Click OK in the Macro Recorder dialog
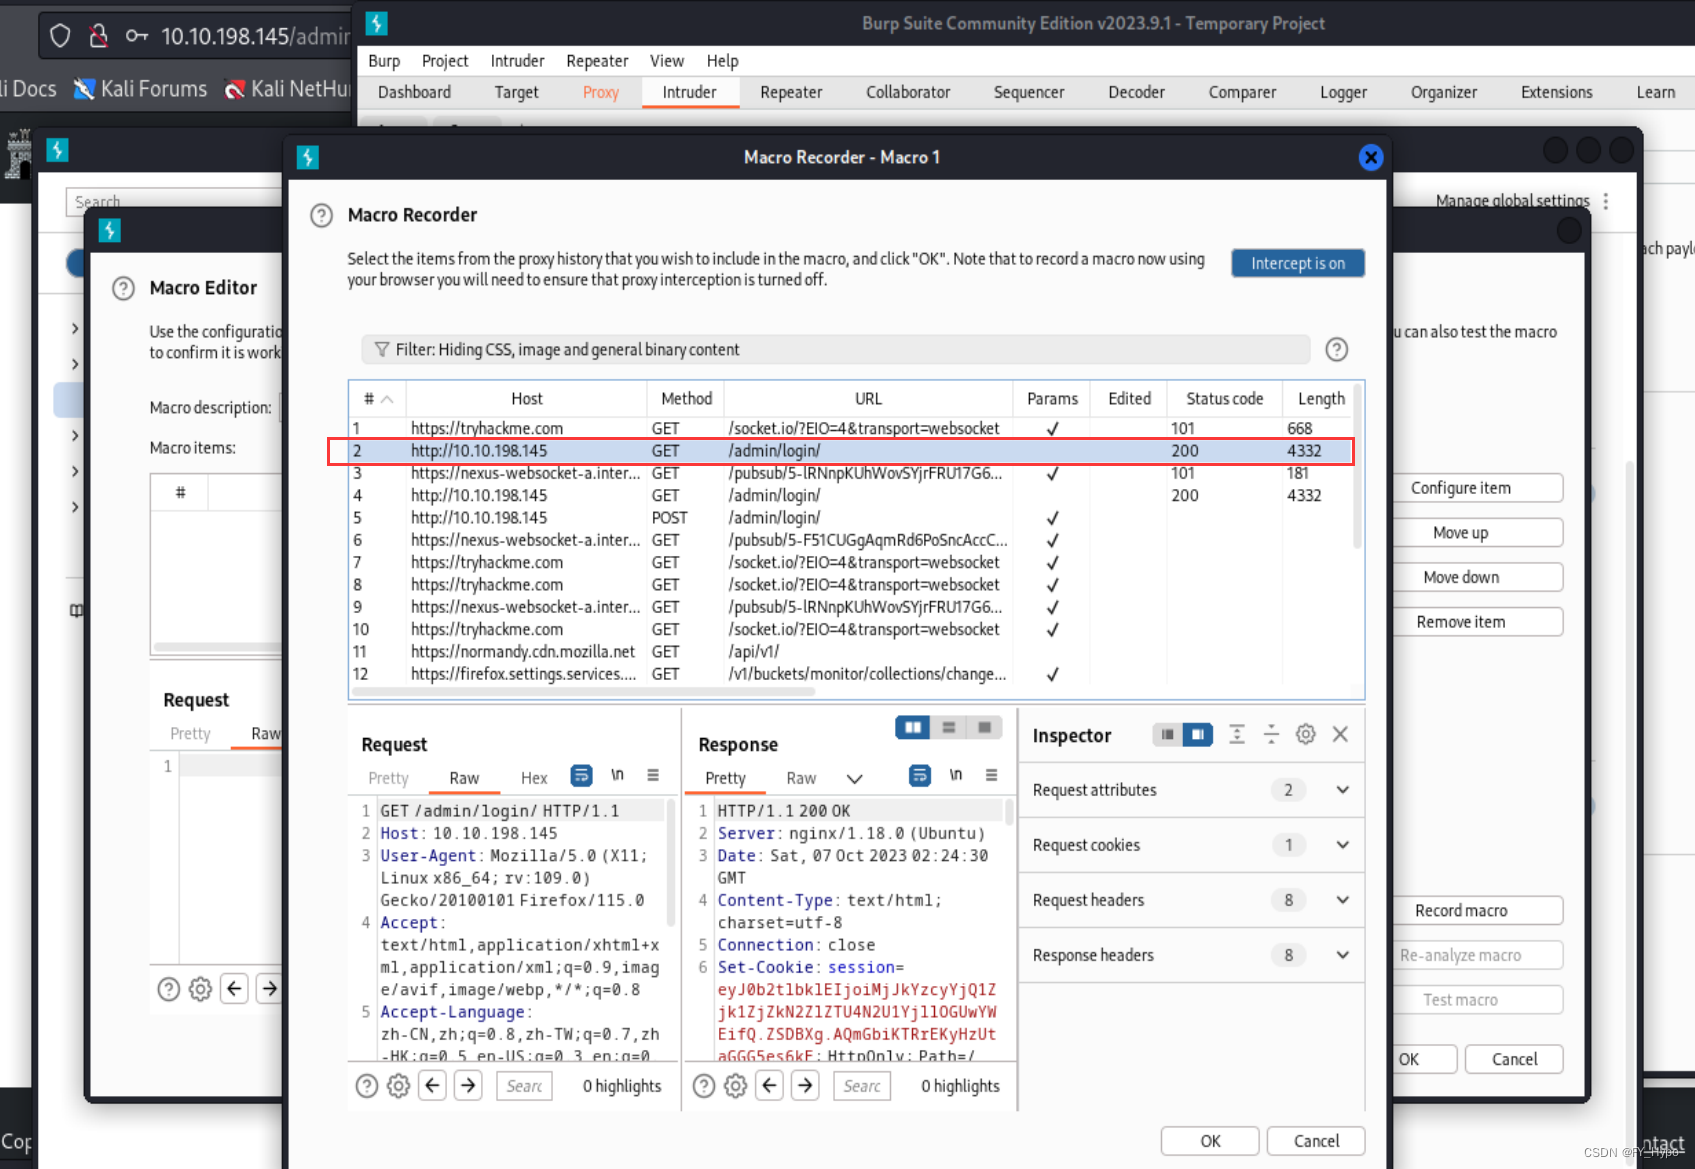 [1210, 1141]
